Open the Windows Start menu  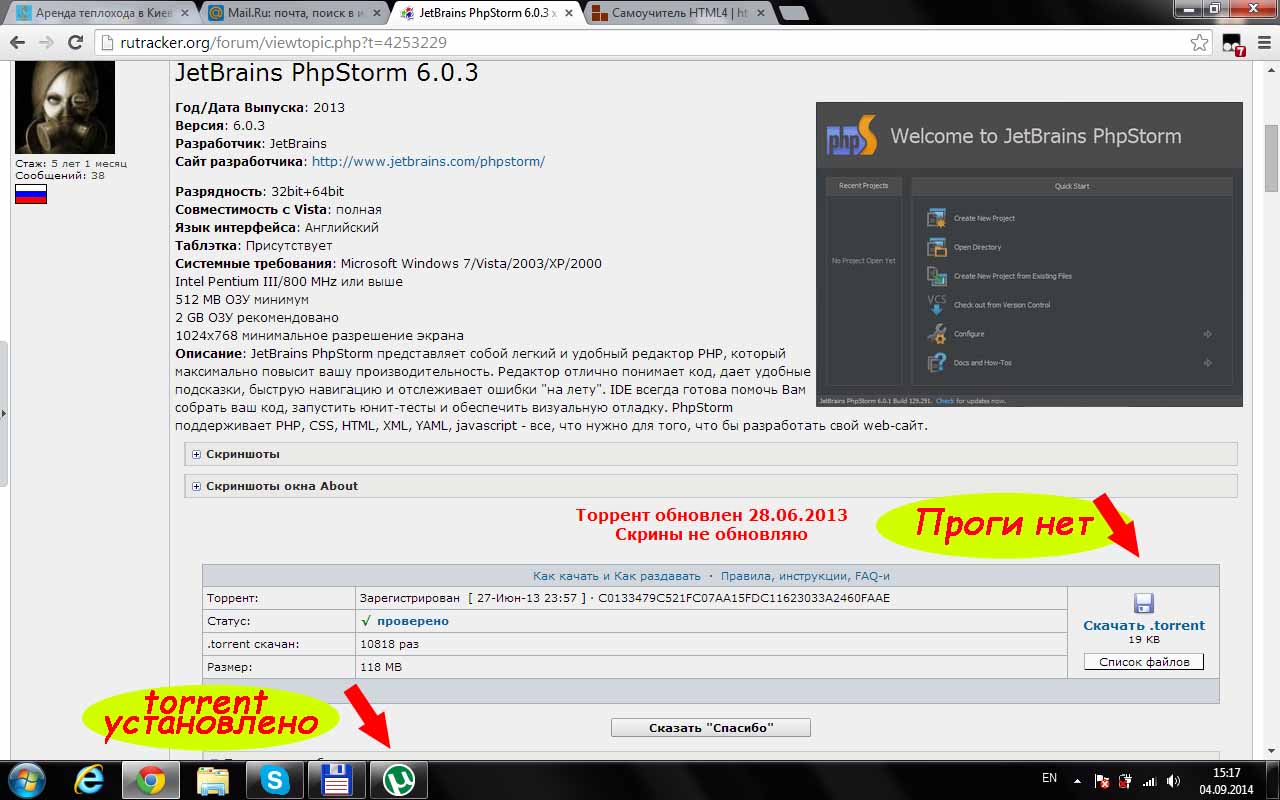click(x=27, y=780)
